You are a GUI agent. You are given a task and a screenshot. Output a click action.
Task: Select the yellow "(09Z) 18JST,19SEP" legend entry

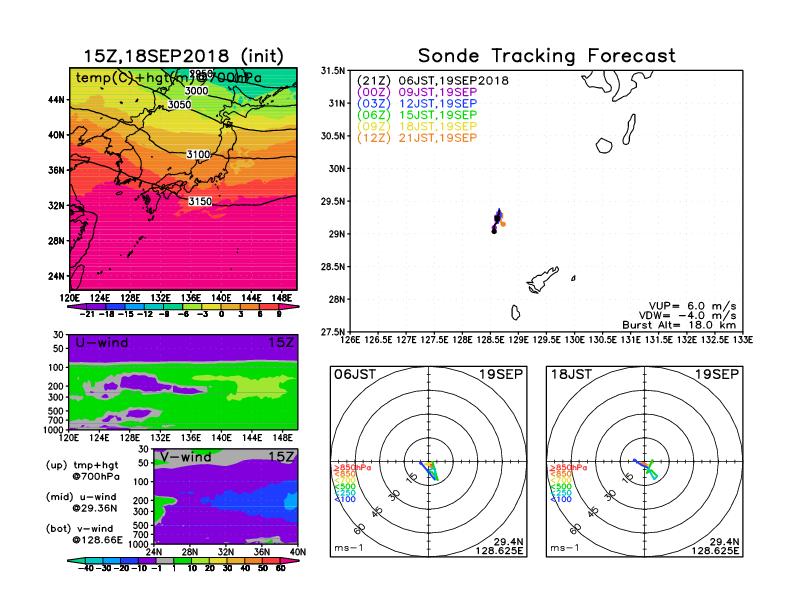(417, 127)
